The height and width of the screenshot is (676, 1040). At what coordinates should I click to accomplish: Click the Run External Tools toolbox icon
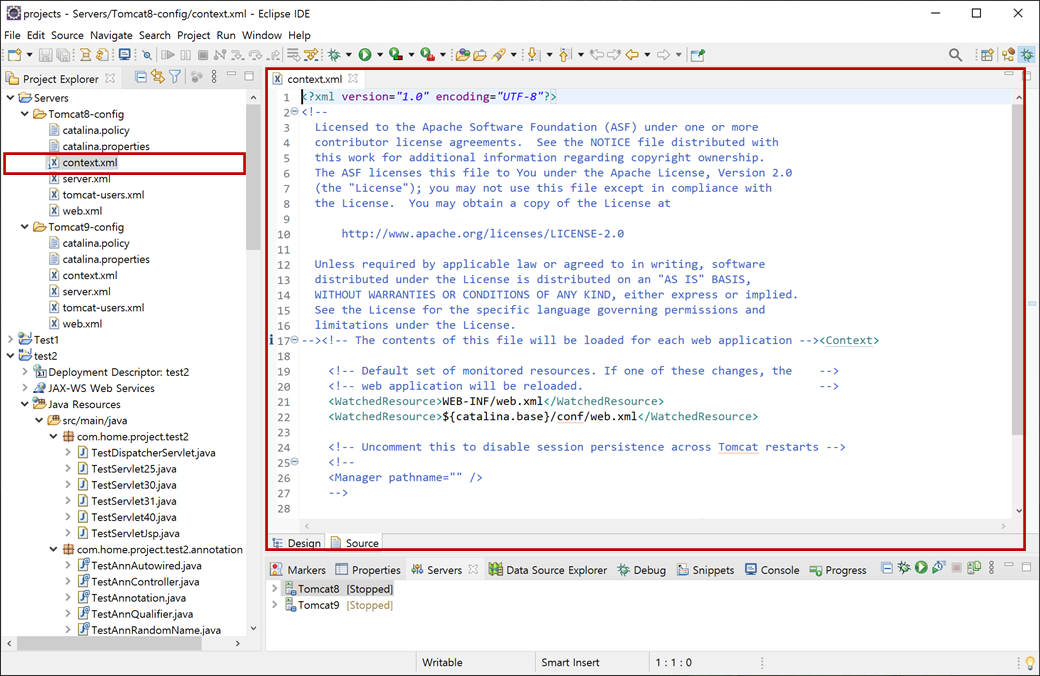(x=427, y=55)
